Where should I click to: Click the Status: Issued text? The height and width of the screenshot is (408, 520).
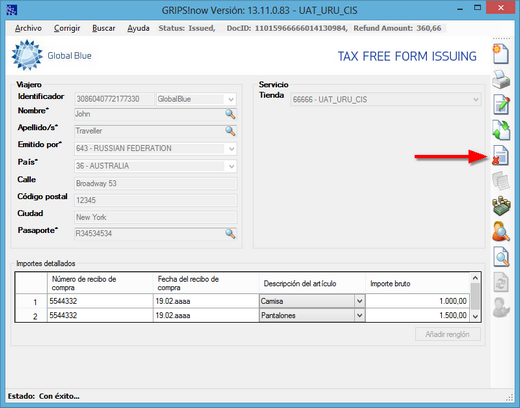click(187, 28)
